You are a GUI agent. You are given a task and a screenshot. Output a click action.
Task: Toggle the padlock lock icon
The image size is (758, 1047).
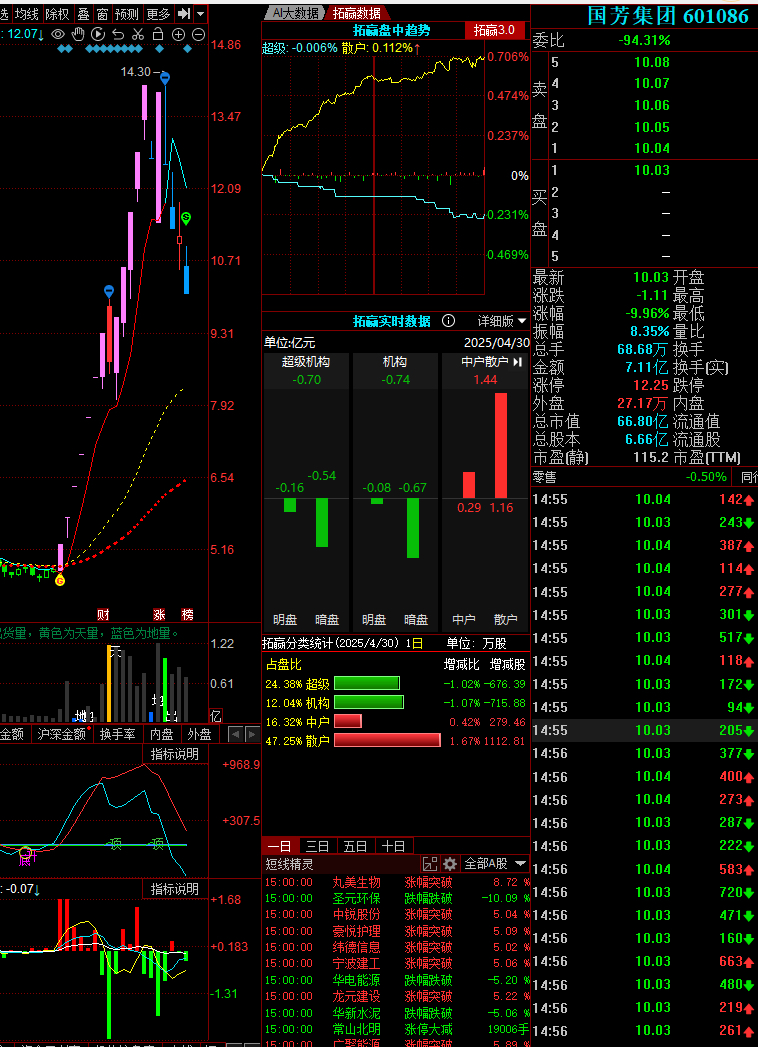pyautogui.click(x=158, y=34)
